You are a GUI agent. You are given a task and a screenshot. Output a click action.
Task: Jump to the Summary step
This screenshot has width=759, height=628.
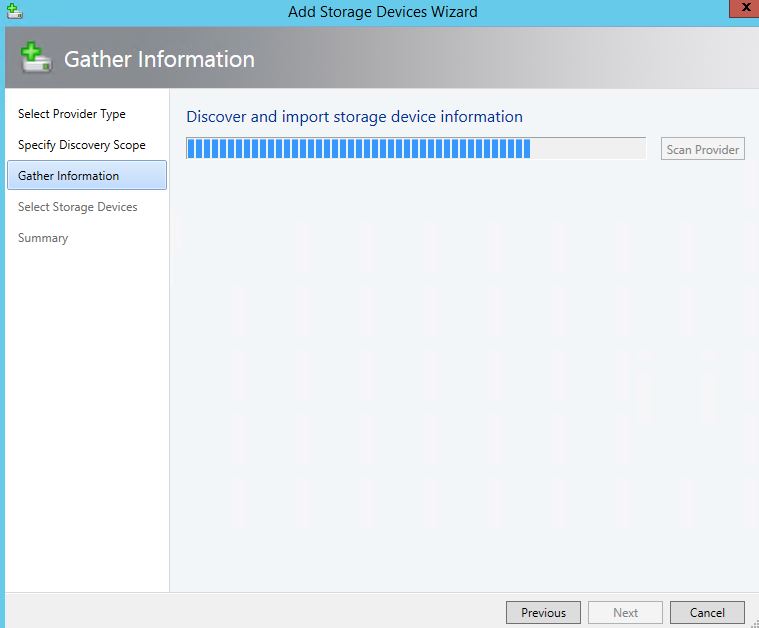[43, 238]
